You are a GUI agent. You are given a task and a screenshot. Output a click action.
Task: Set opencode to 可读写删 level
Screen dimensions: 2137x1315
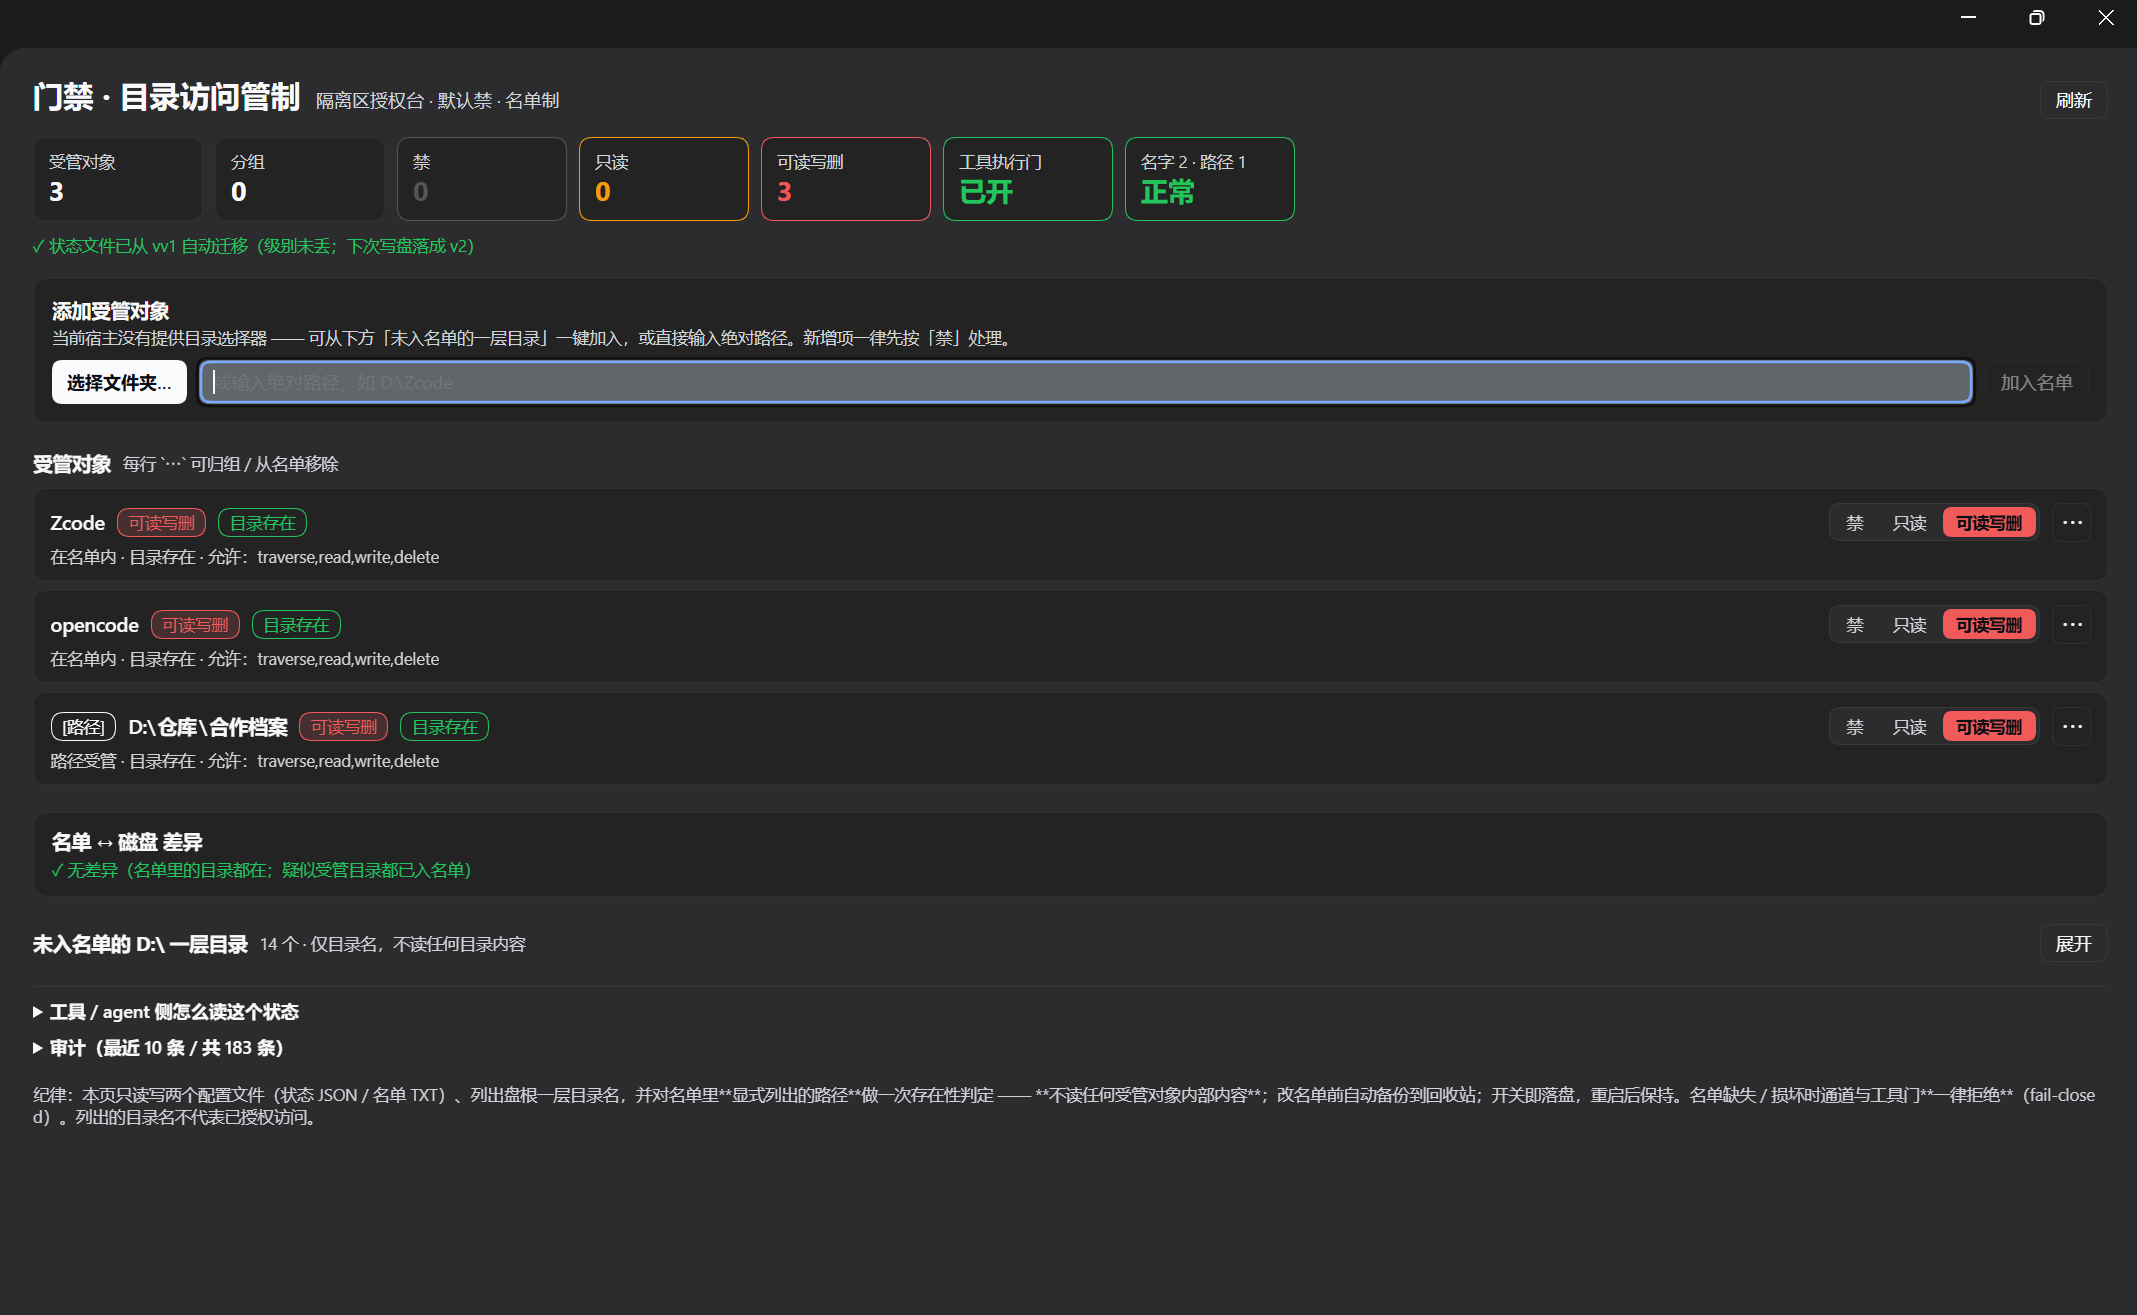(x=1989, y=625)
